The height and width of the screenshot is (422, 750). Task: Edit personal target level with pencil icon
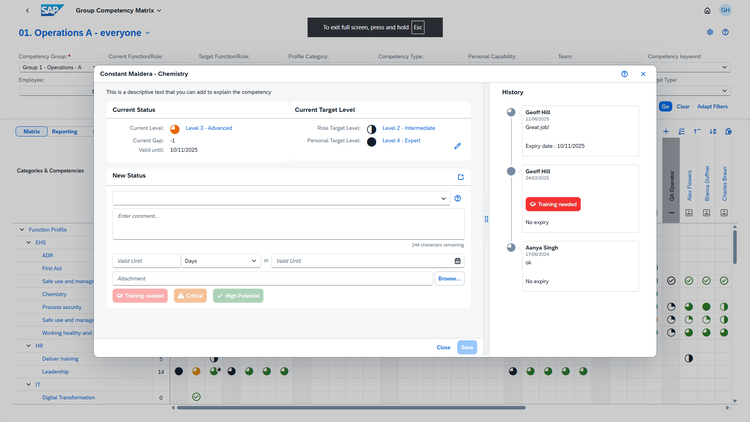(x=457, y=146)
